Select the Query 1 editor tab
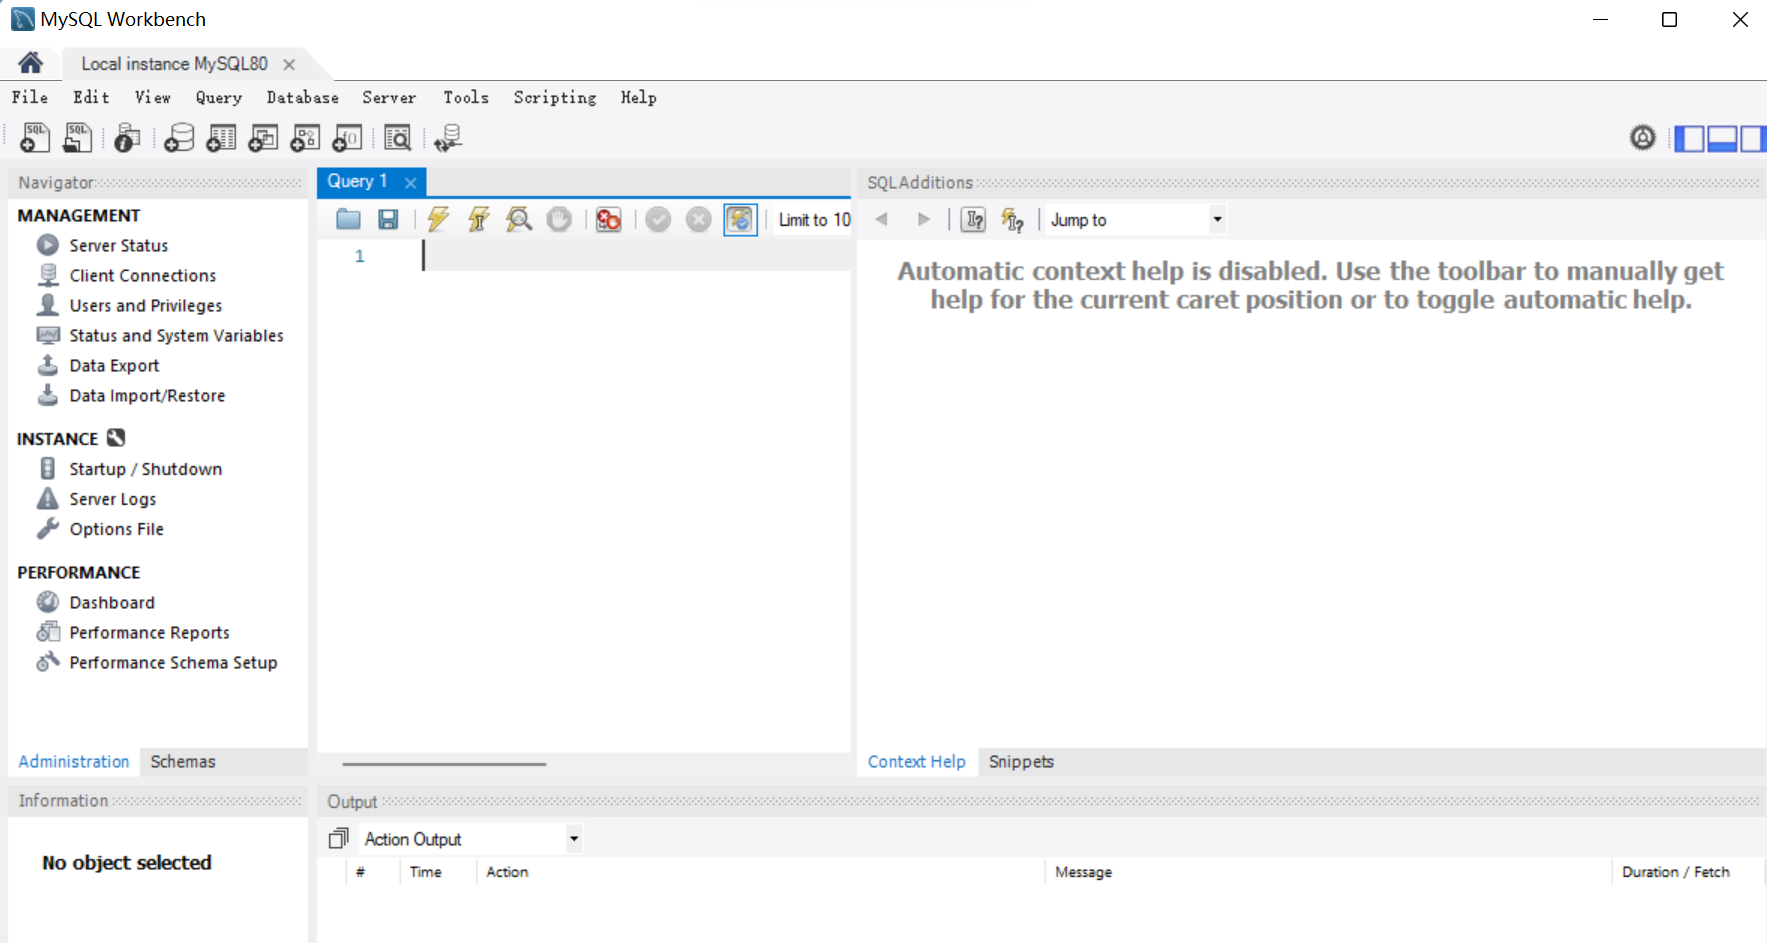The image size is (1767, 943). point(357,181)
